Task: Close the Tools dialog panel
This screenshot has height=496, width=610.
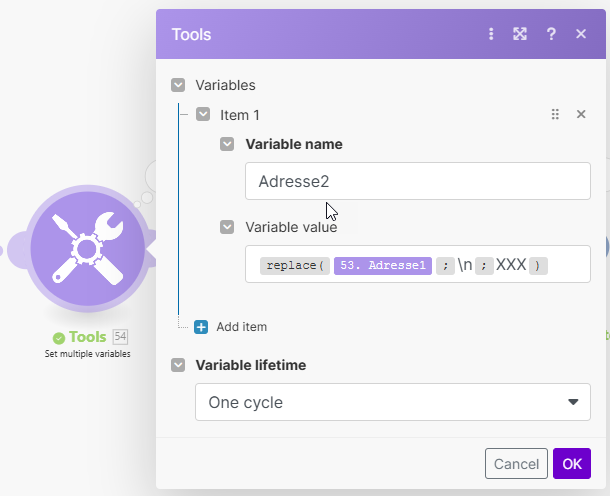Action: click(581, 34)
